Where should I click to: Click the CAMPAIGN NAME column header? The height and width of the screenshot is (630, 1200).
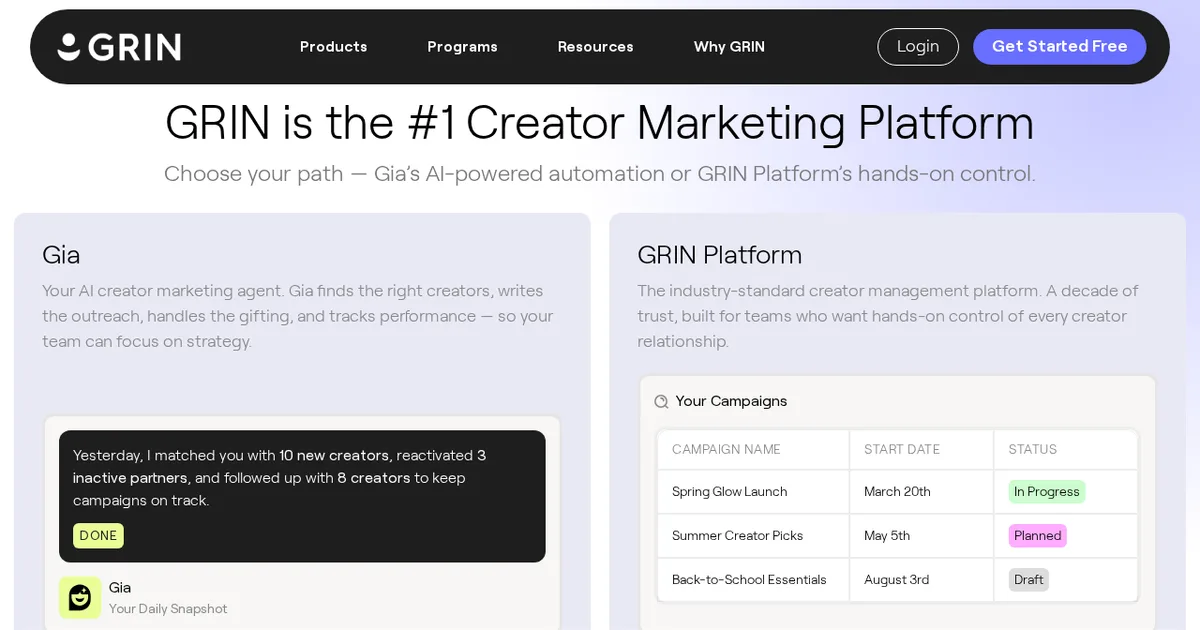point(726,450)
